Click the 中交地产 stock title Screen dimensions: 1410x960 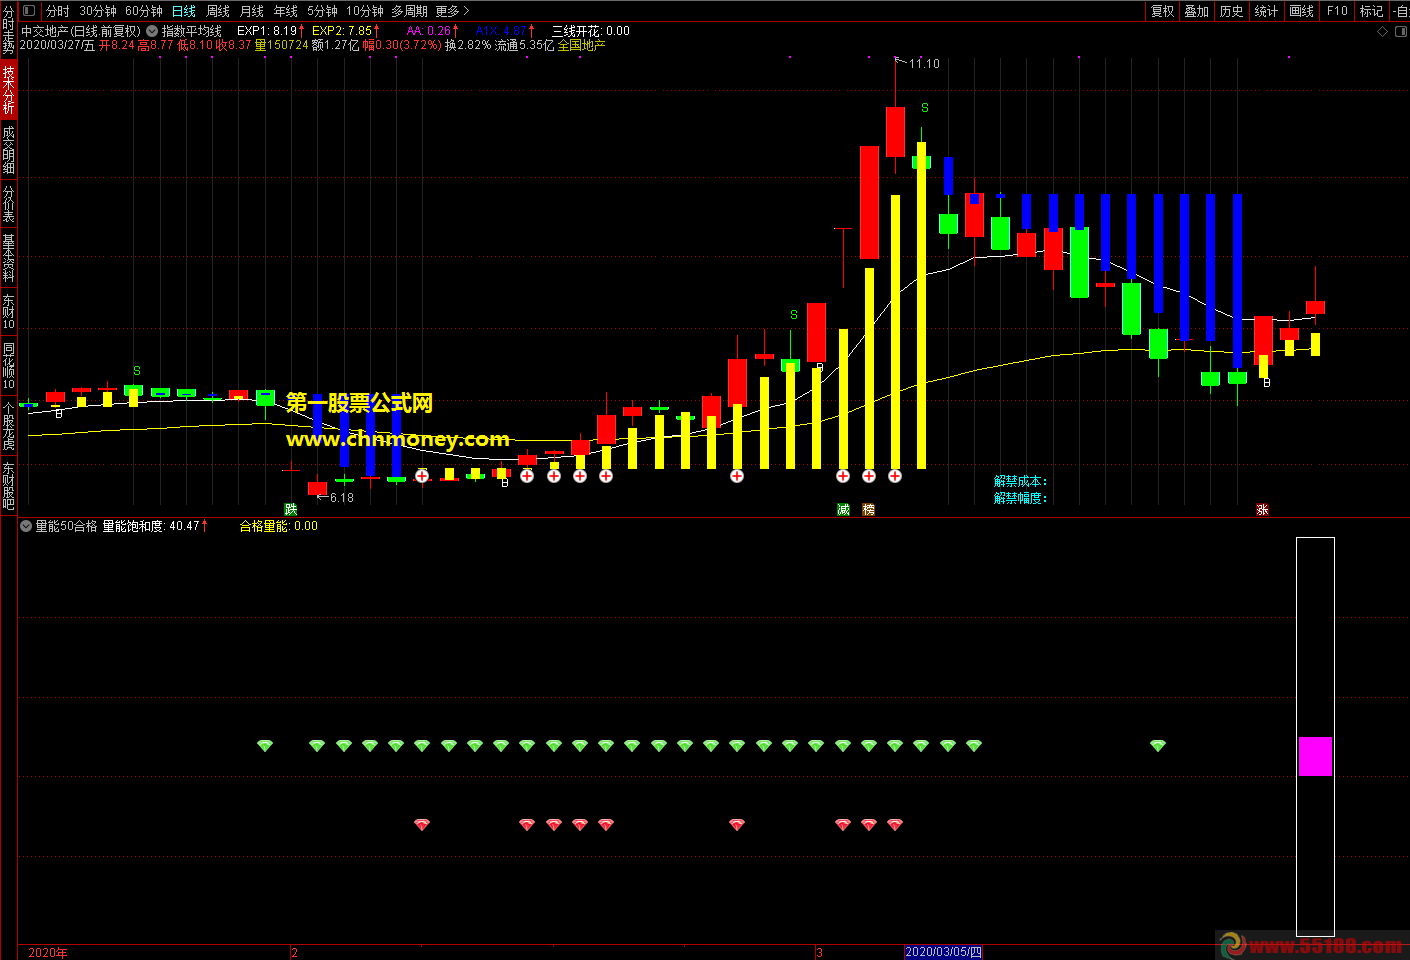coord(81,31)
